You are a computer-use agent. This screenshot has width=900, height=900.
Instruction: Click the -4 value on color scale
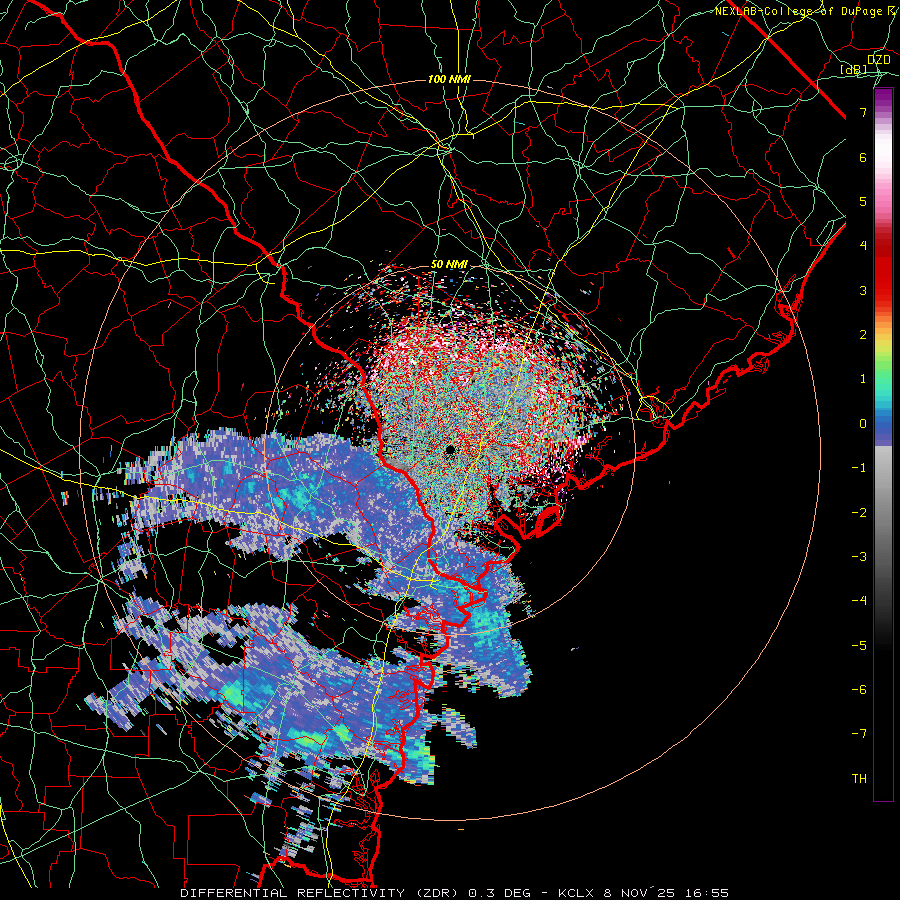(859, 601)
